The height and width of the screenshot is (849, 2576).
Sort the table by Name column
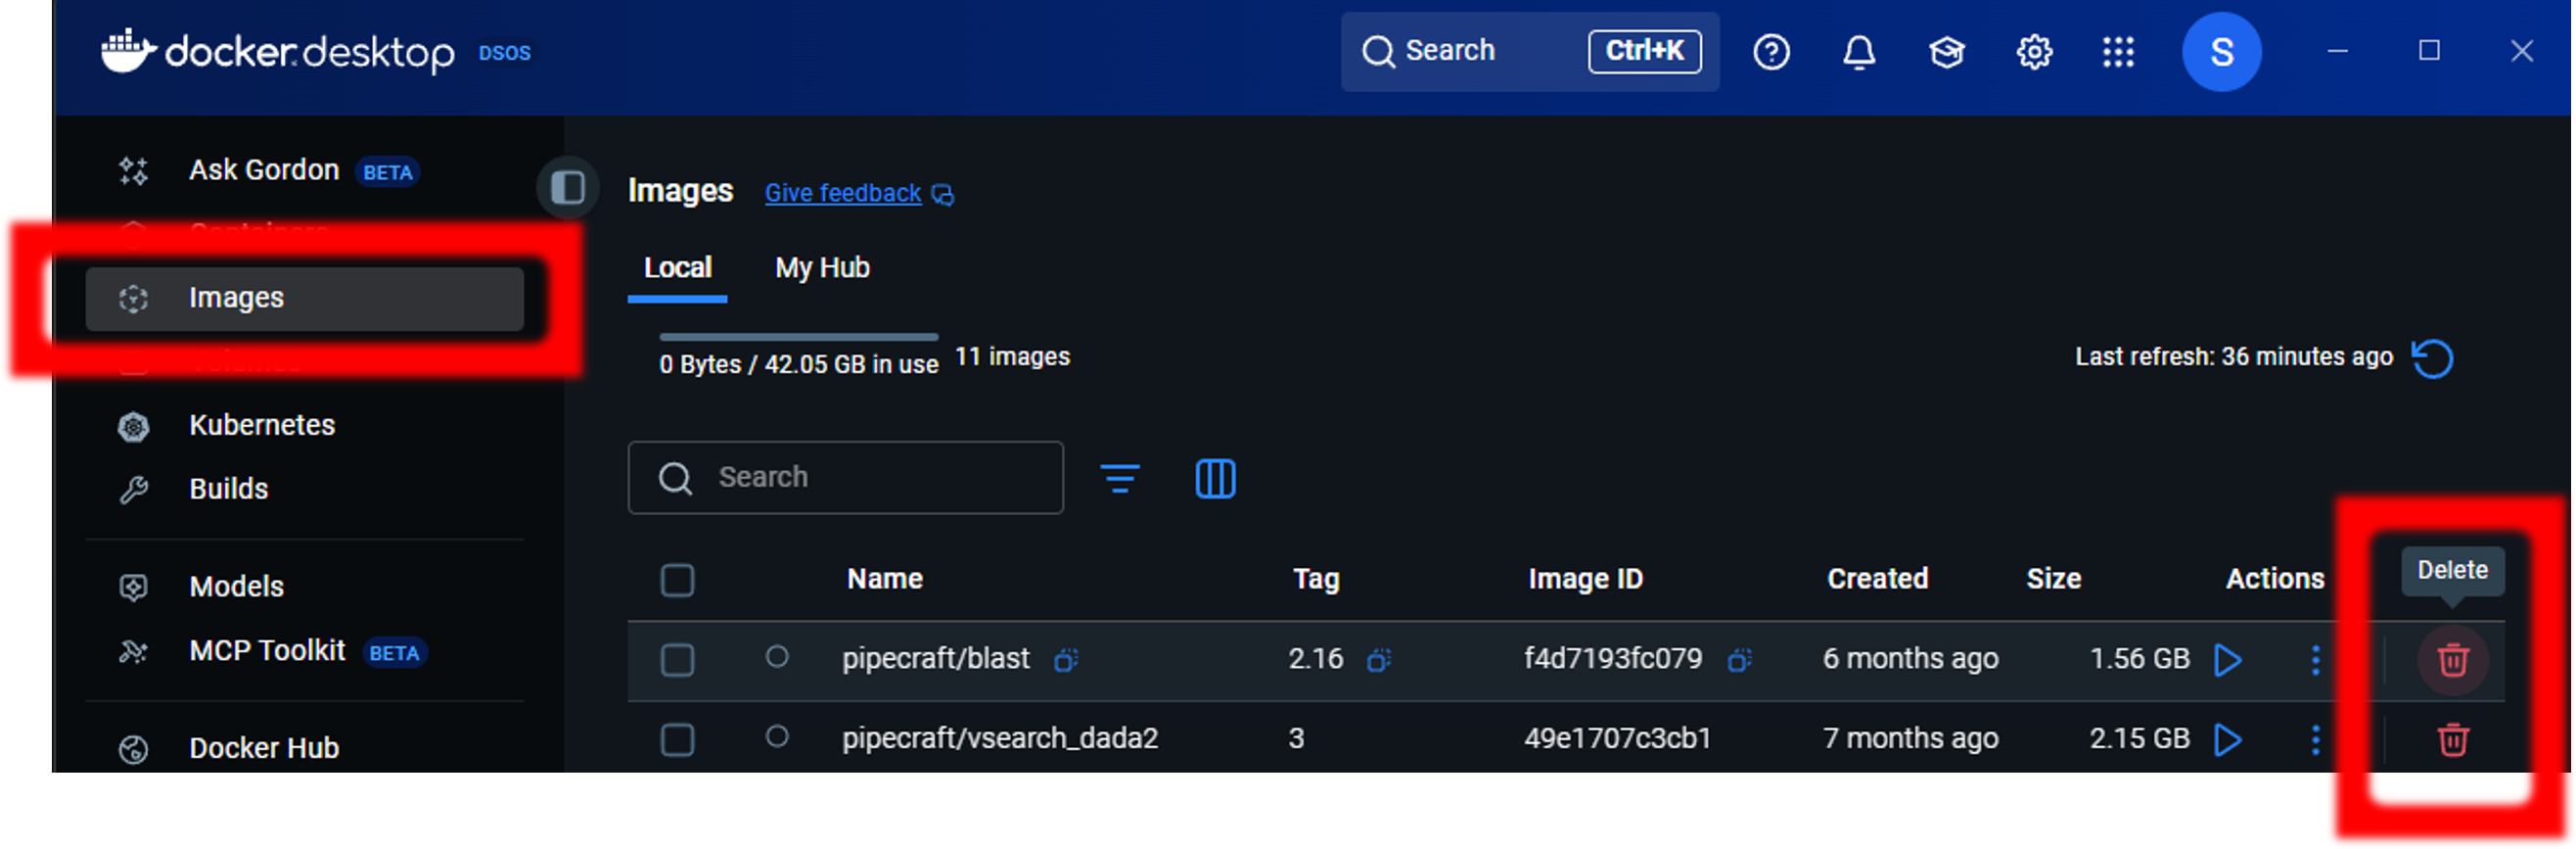click(x=884, y=579)
